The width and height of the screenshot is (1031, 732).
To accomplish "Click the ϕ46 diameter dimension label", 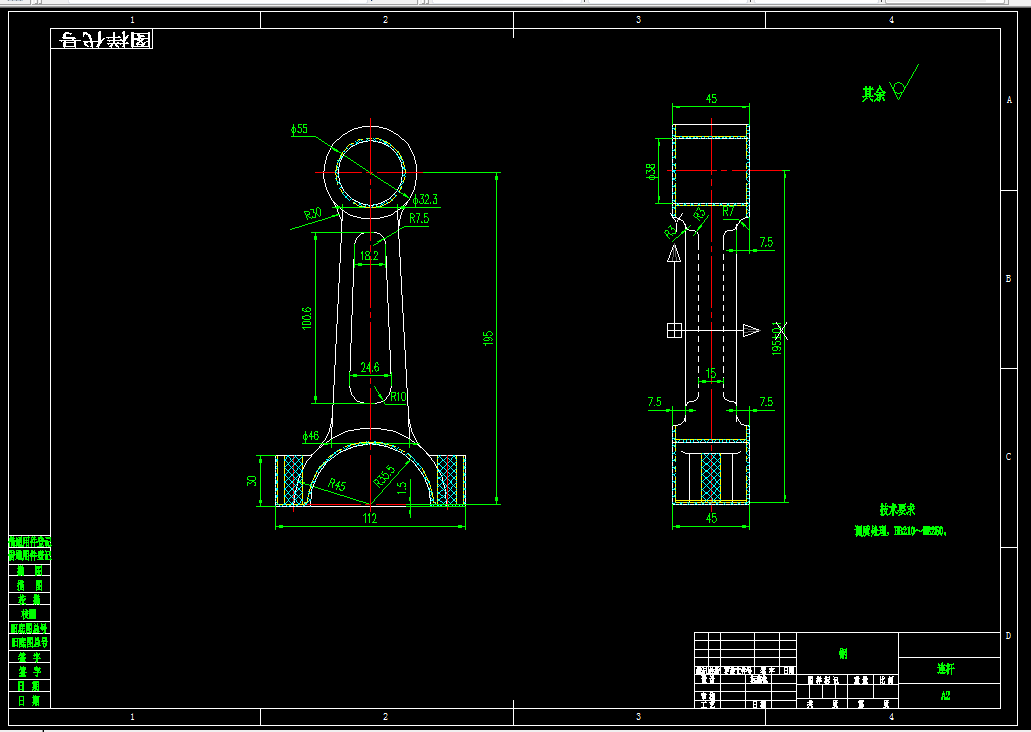I will coord(310,436).
